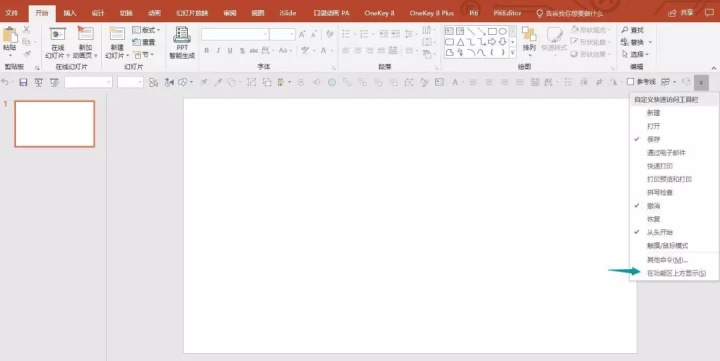Image resolution: width=720 pixels, height=361 pixels.
Task: Switch to the iSlide tab
Action: coord(288,13)
